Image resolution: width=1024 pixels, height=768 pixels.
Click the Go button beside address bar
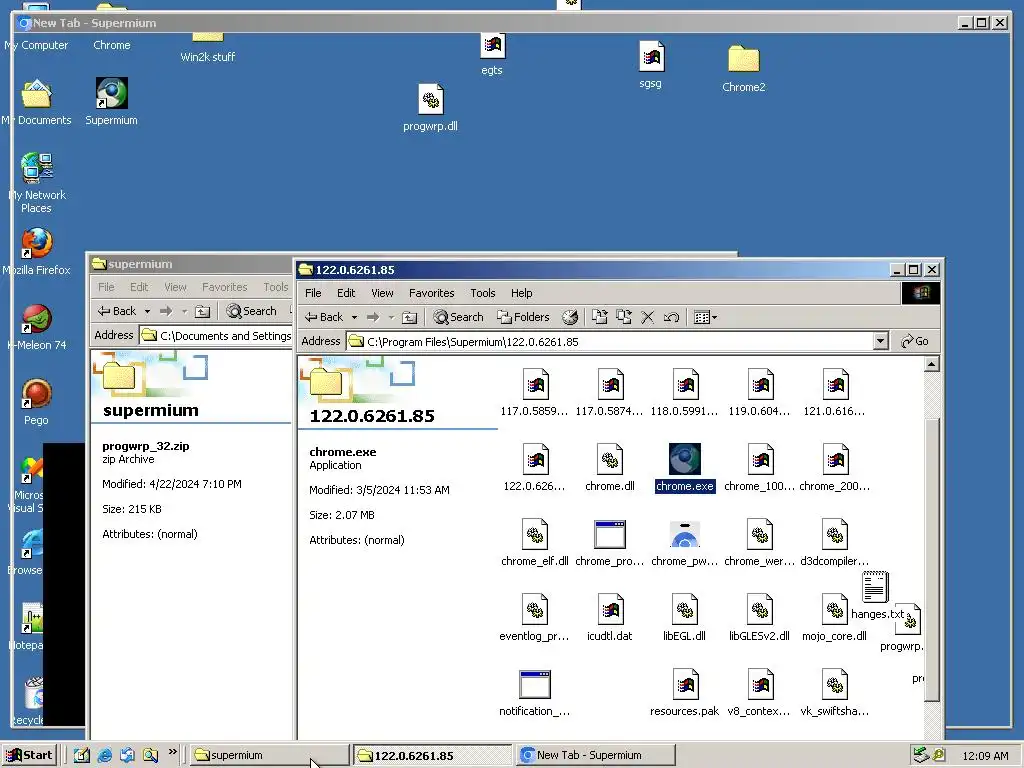914,341
